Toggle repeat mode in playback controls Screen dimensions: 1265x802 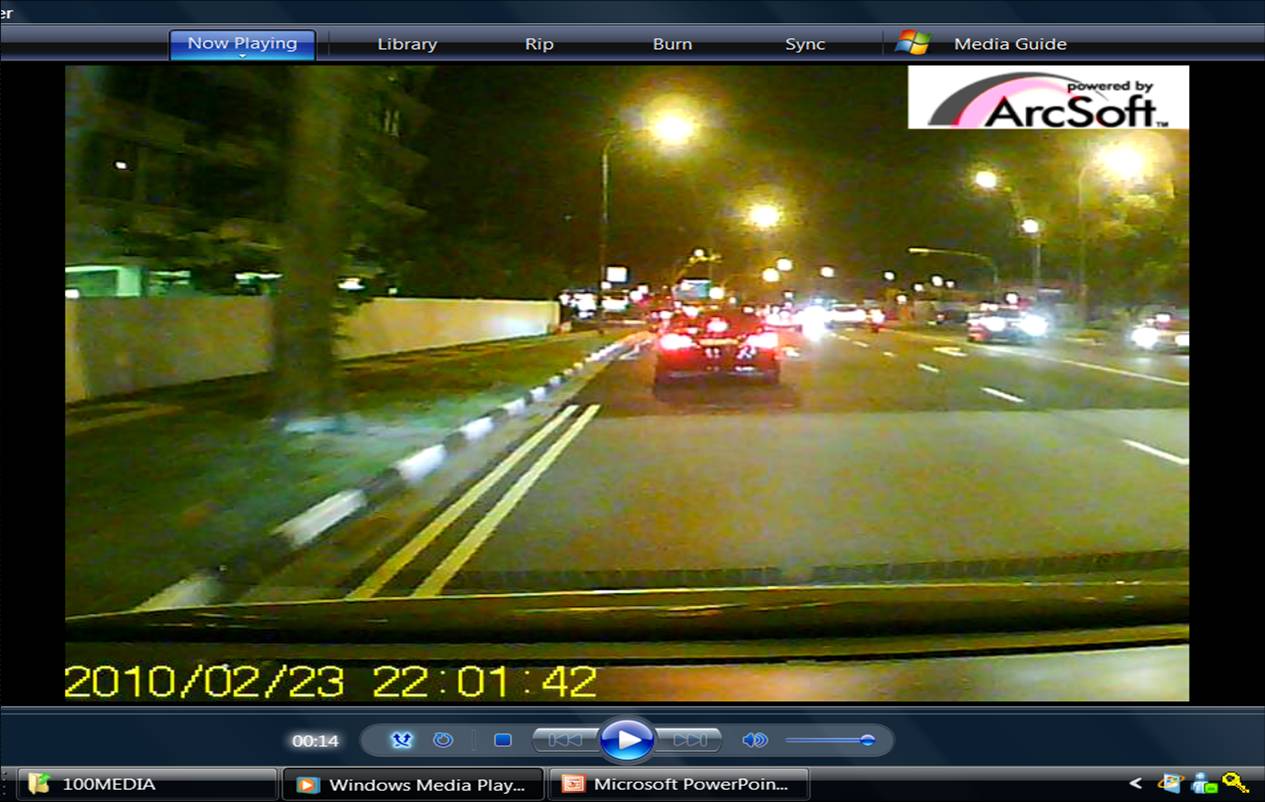[443, 740]
